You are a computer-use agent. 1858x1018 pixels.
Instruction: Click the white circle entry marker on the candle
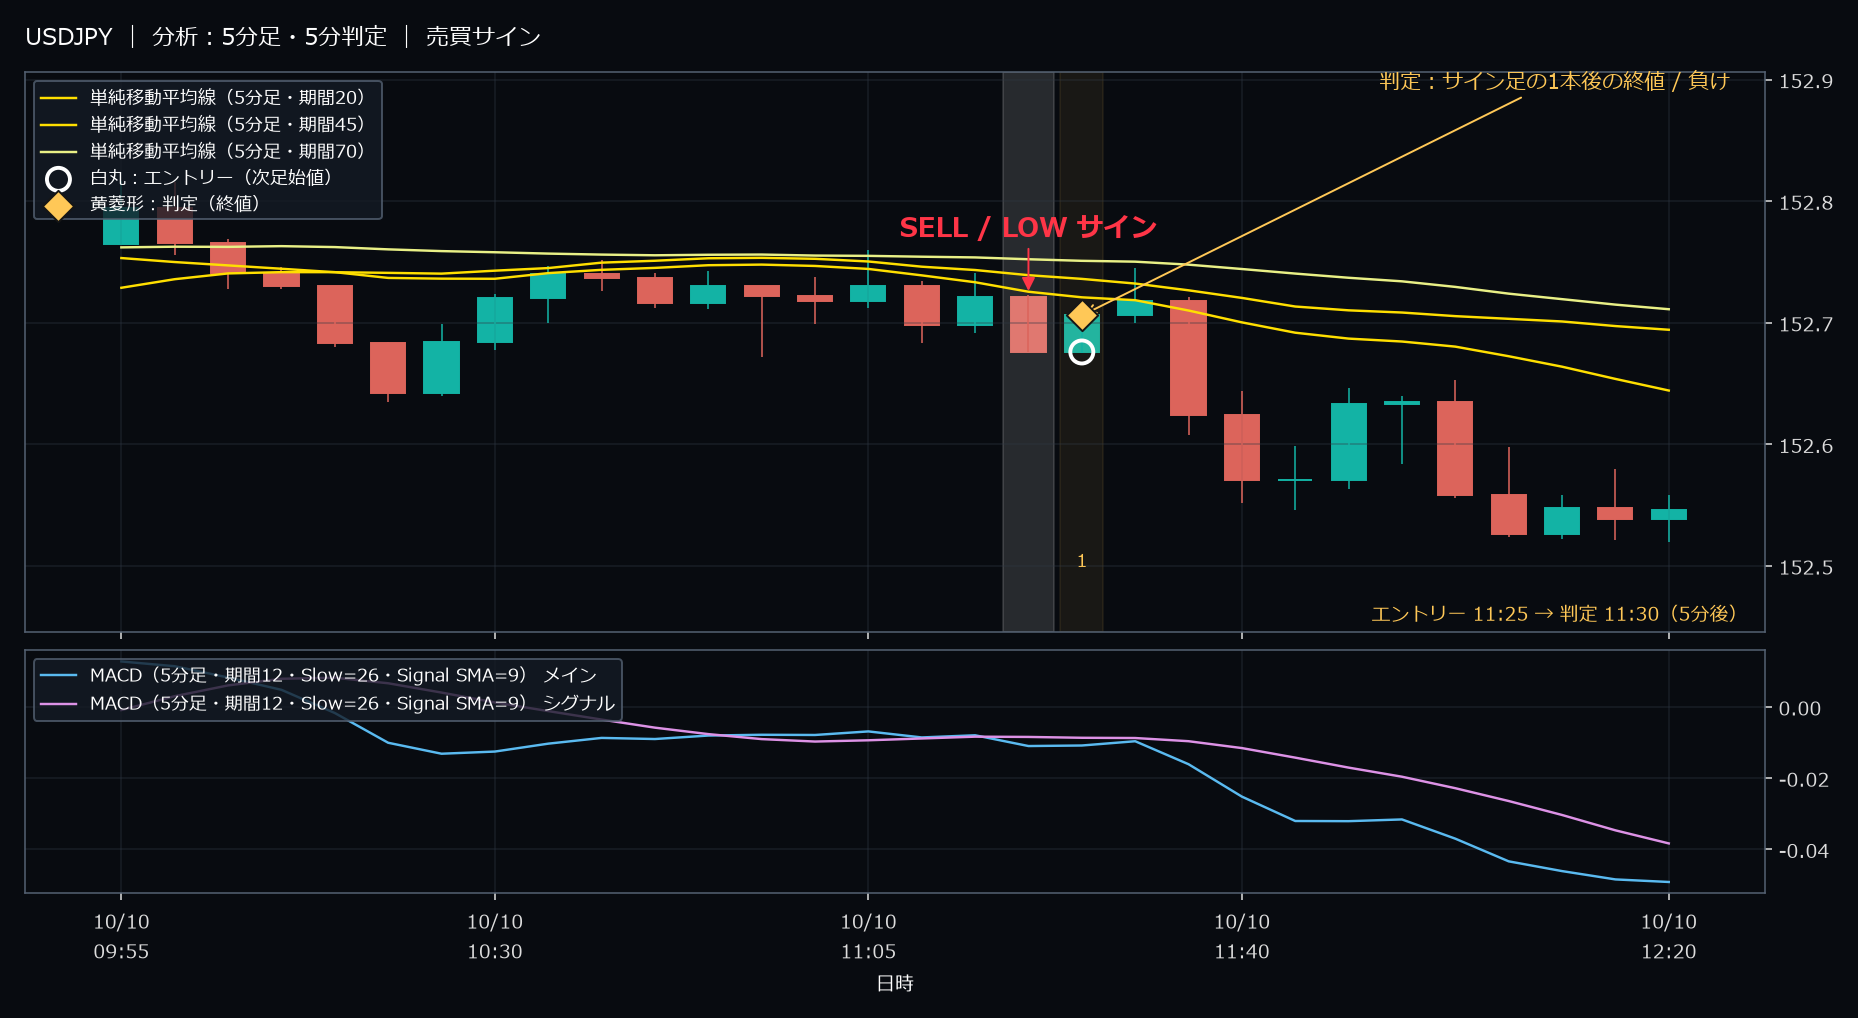point(1081,352)
